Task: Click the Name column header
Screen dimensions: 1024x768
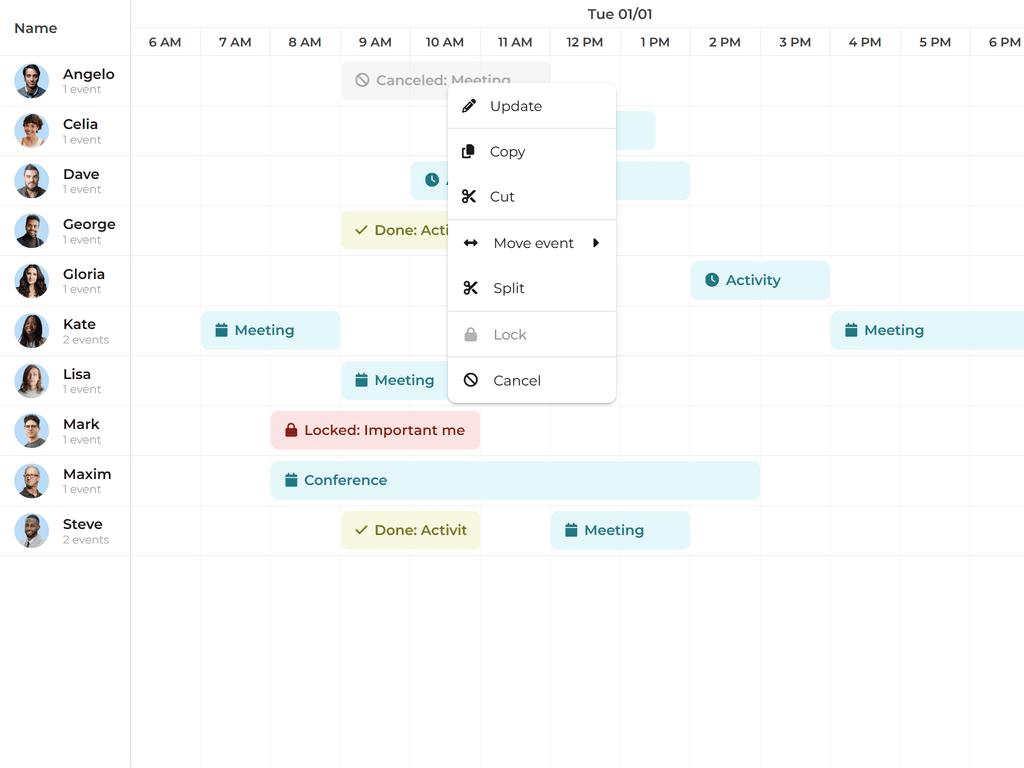Action: pyautogui.click(x=36, y=28)
